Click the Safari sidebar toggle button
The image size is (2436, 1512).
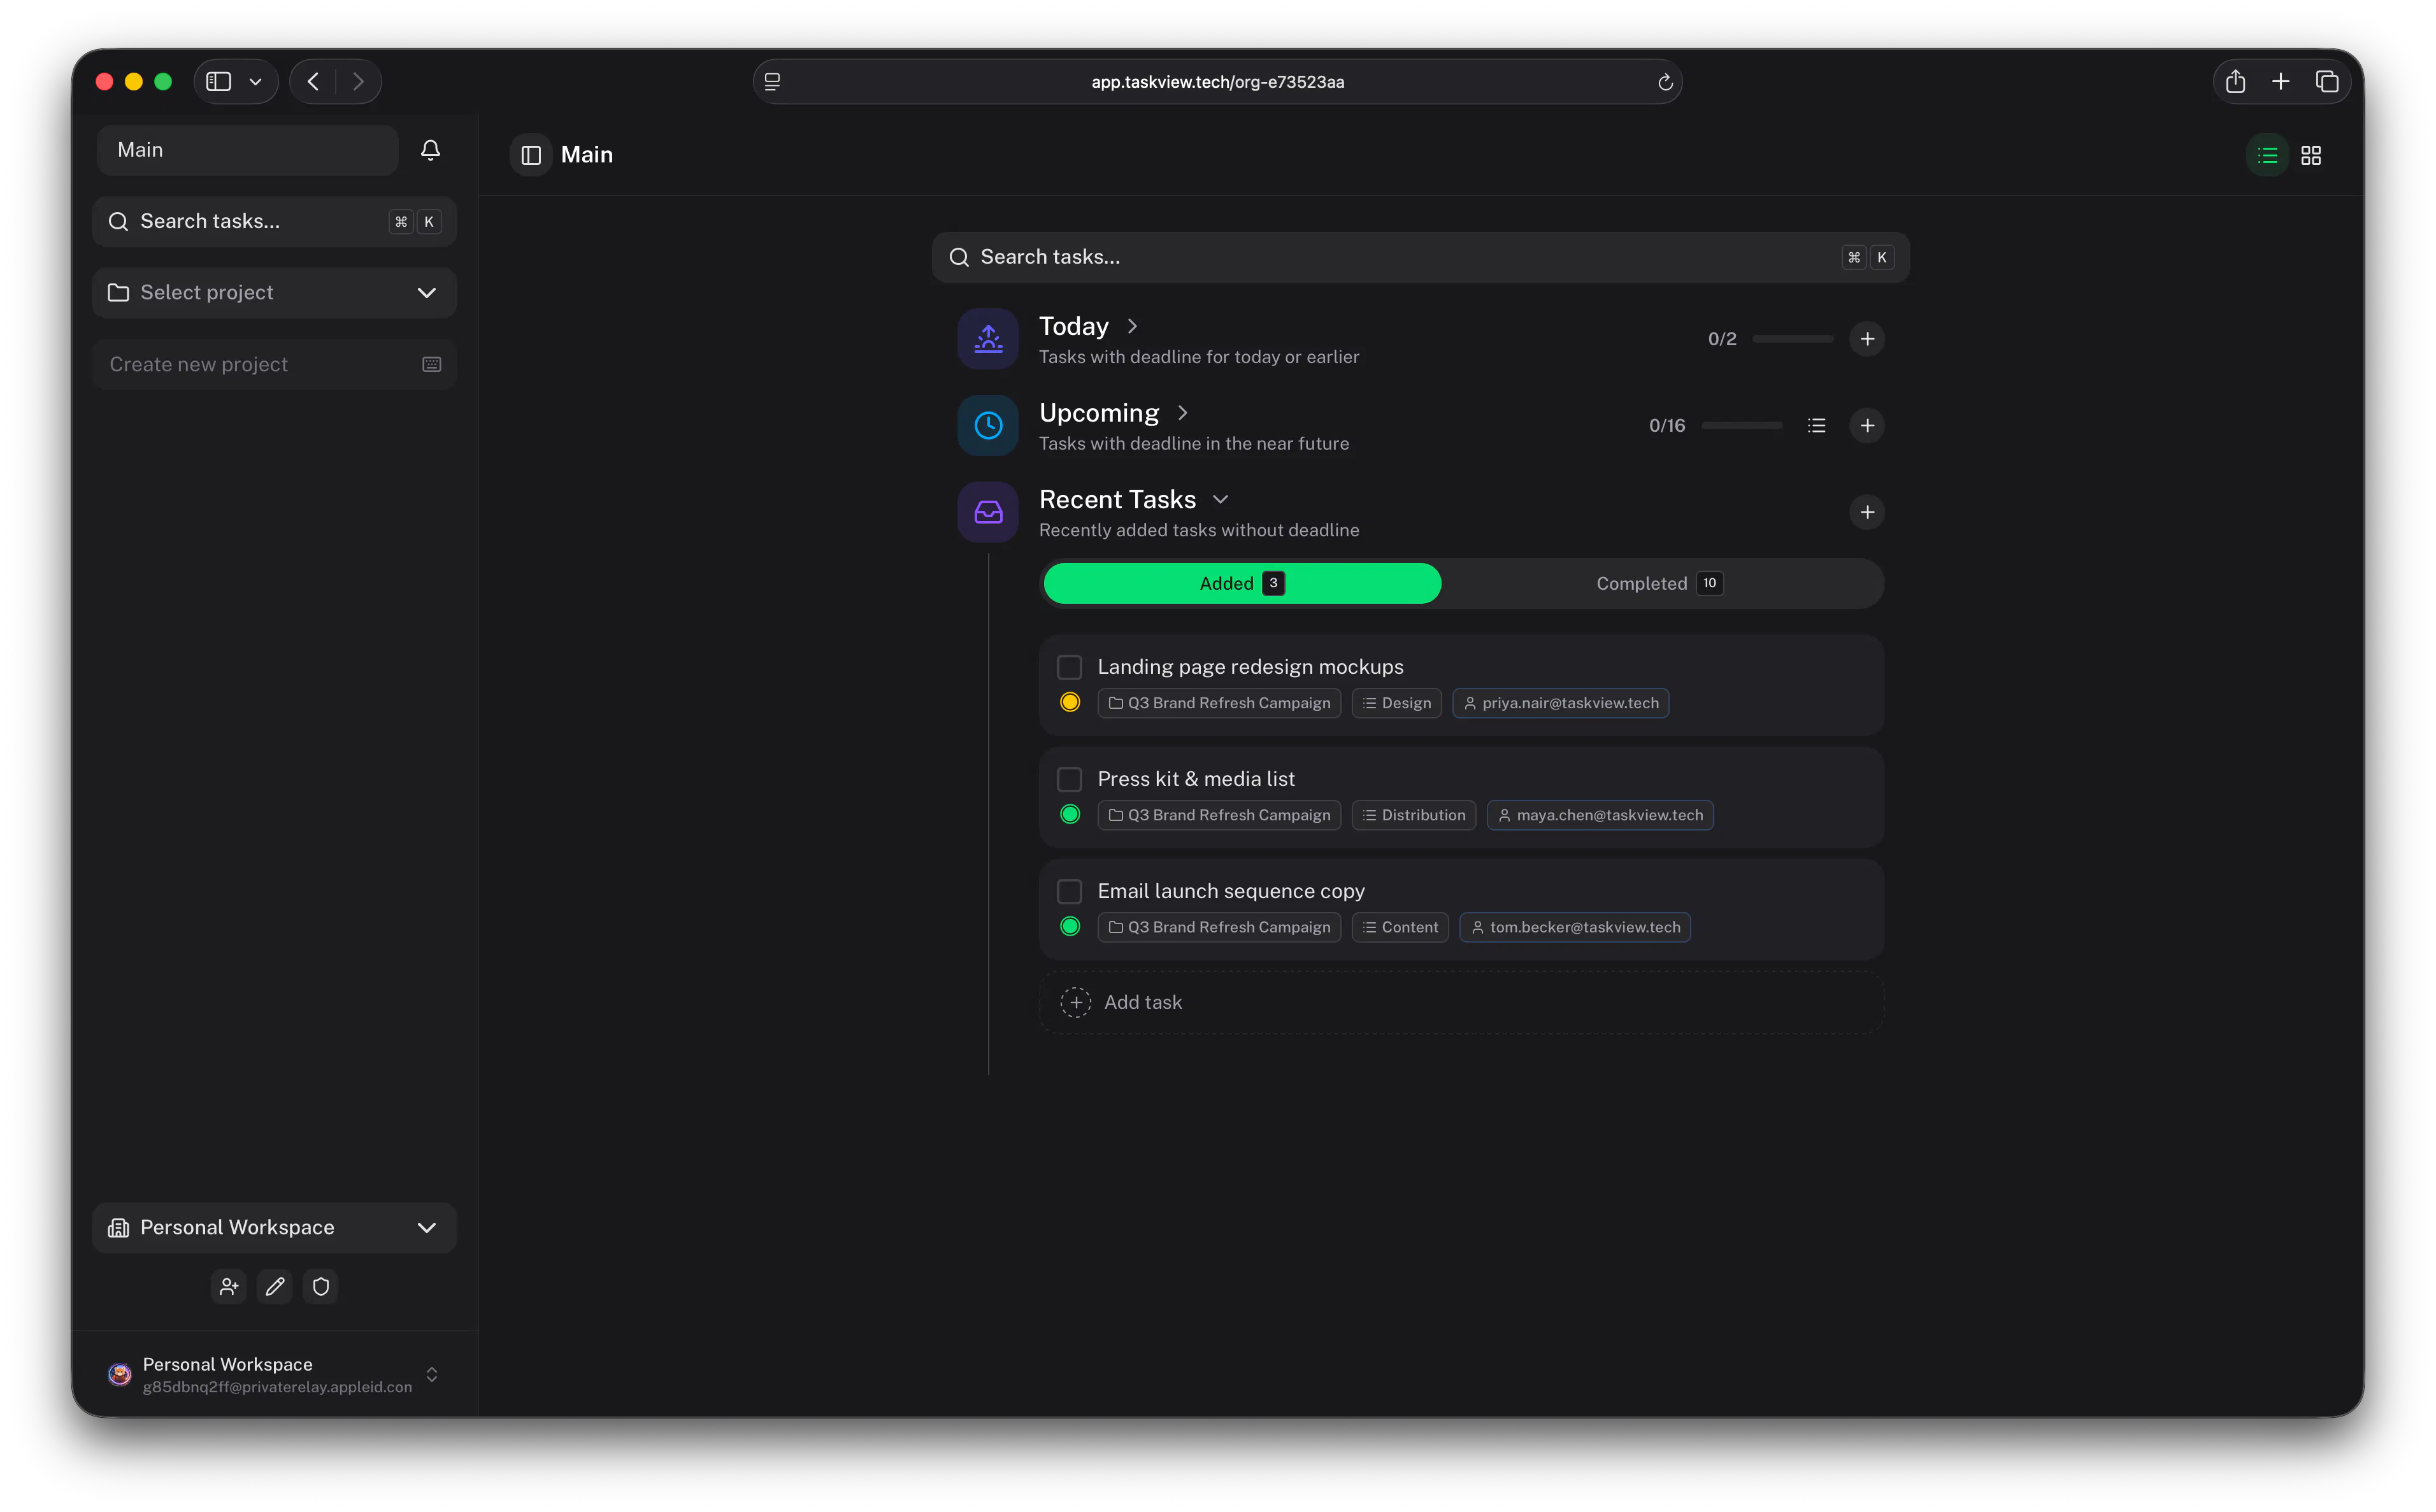pos(219,82)
